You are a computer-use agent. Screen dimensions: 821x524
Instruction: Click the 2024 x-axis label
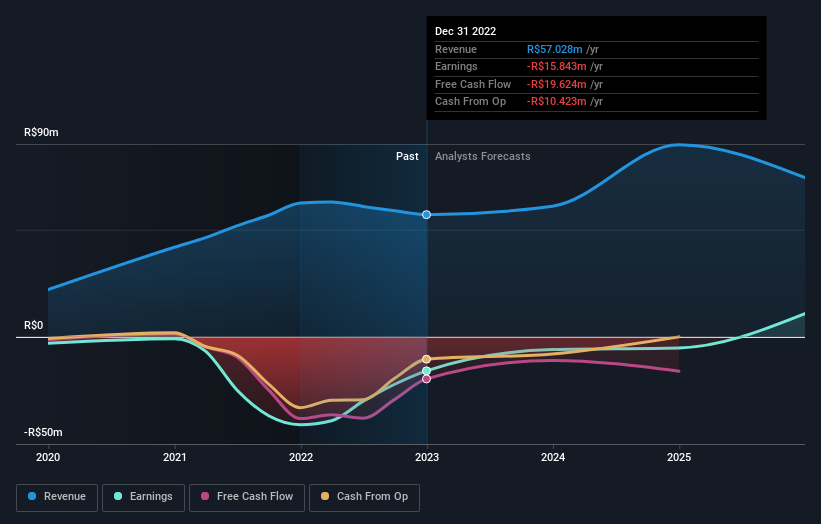pyautogui.click(x=553, y=457)
